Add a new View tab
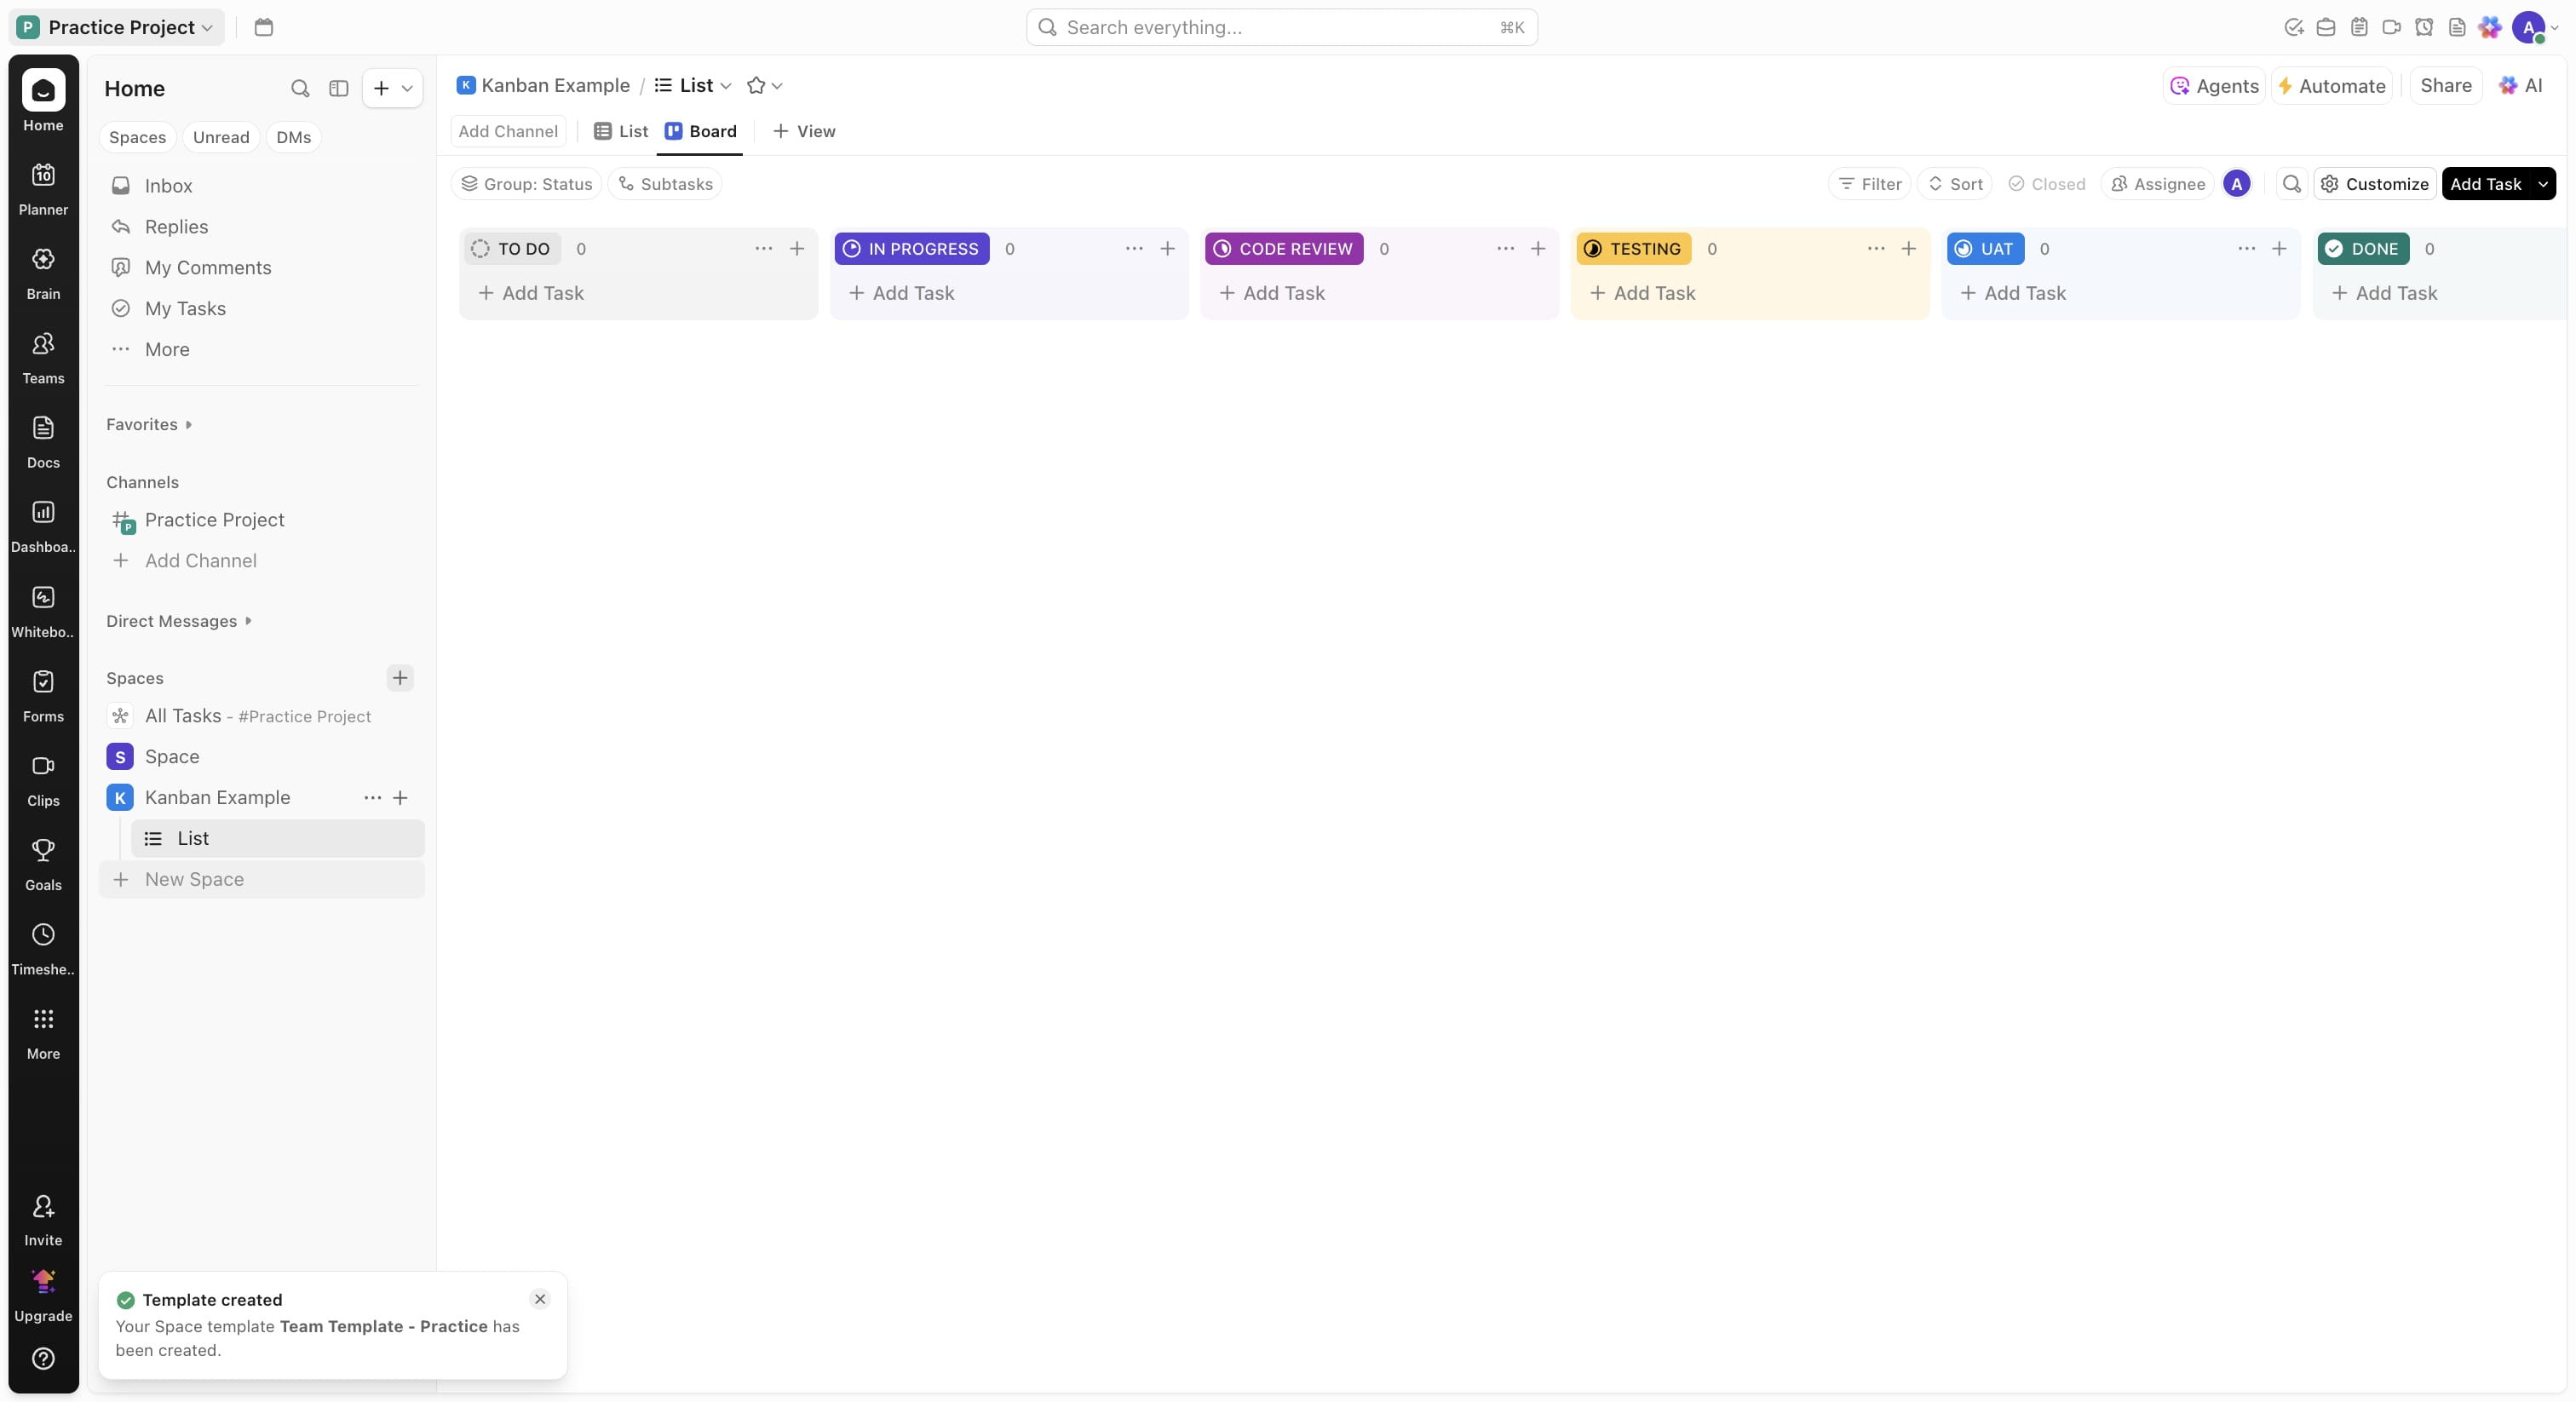Screen dimensions: 2576x1402 click(x=804, y=132)
